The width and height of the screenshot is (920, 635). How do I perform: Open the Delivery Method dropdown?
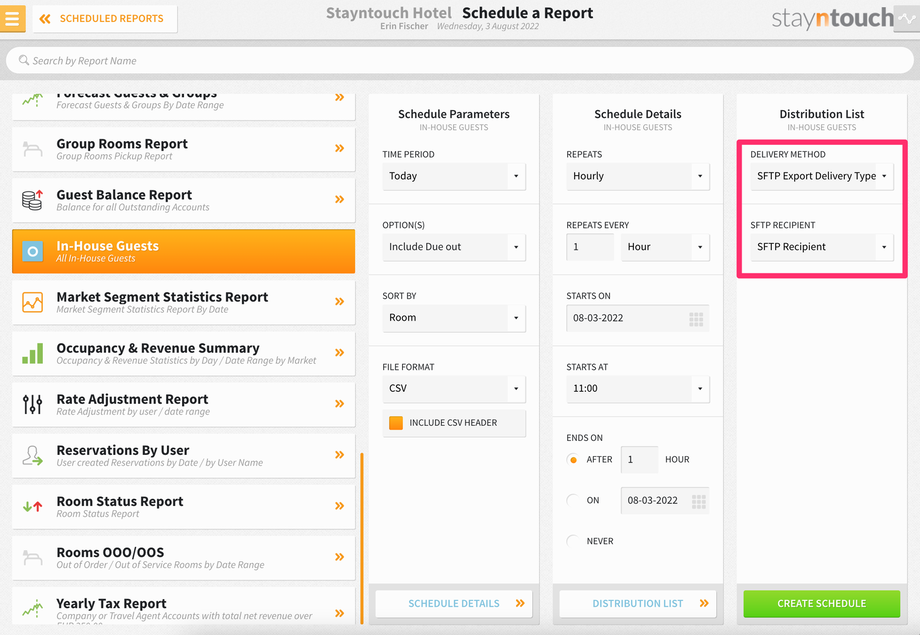tap(821, 176)
